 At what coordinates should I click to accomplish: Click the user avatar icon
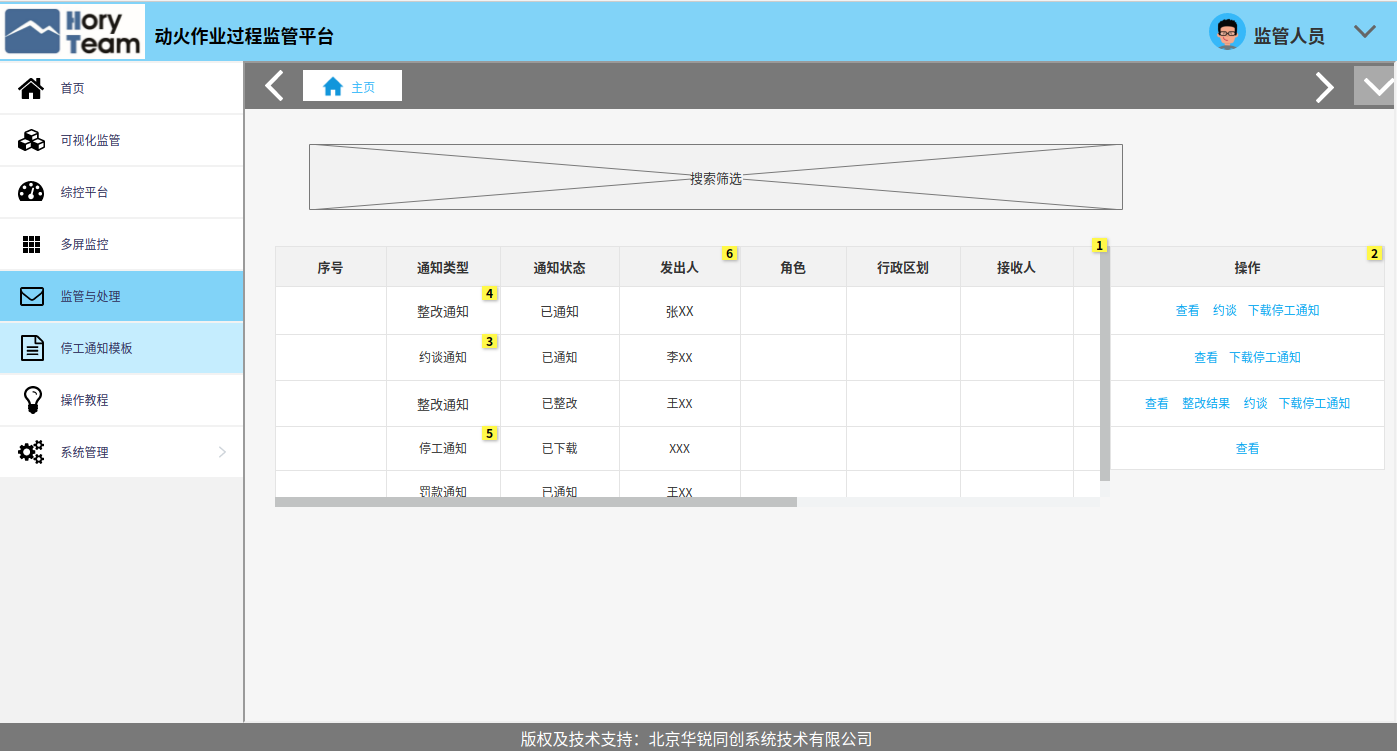tap(1227, 32)
